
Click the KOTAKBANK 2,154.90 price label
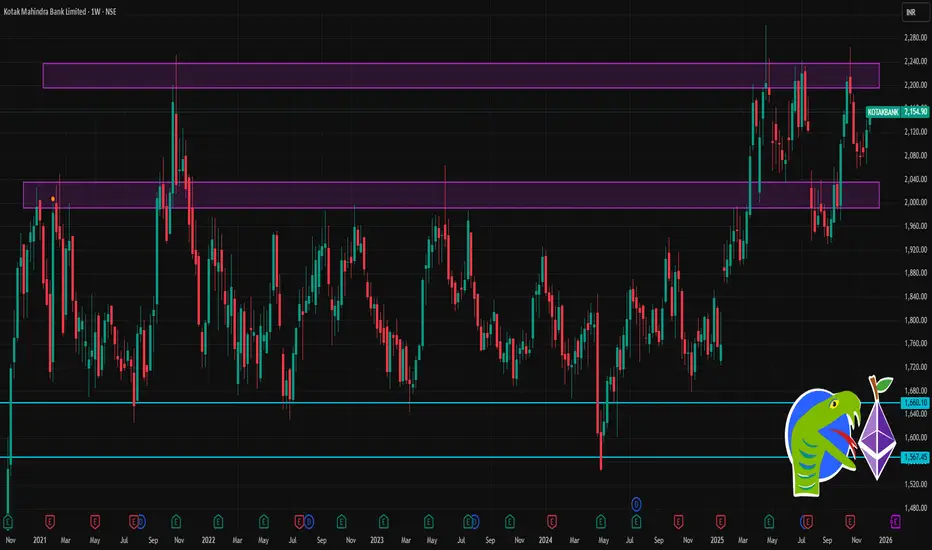point(897,112)
